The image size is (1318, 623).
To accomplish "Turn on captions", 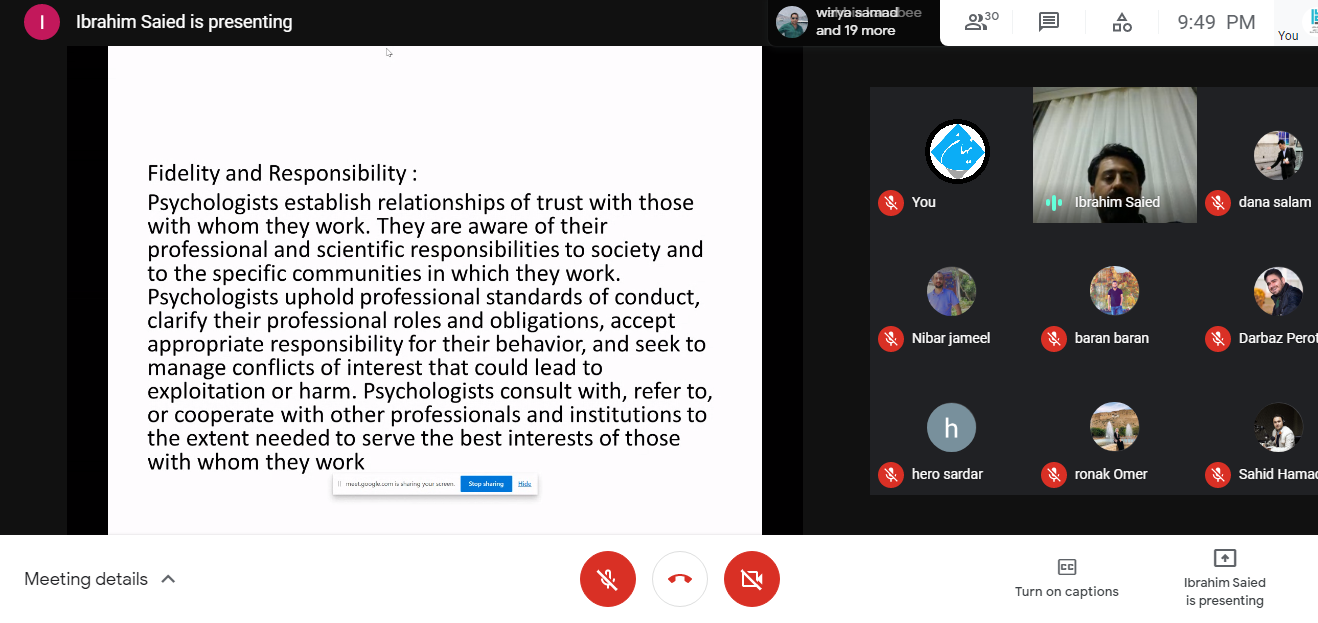I will coord(1066,578).
